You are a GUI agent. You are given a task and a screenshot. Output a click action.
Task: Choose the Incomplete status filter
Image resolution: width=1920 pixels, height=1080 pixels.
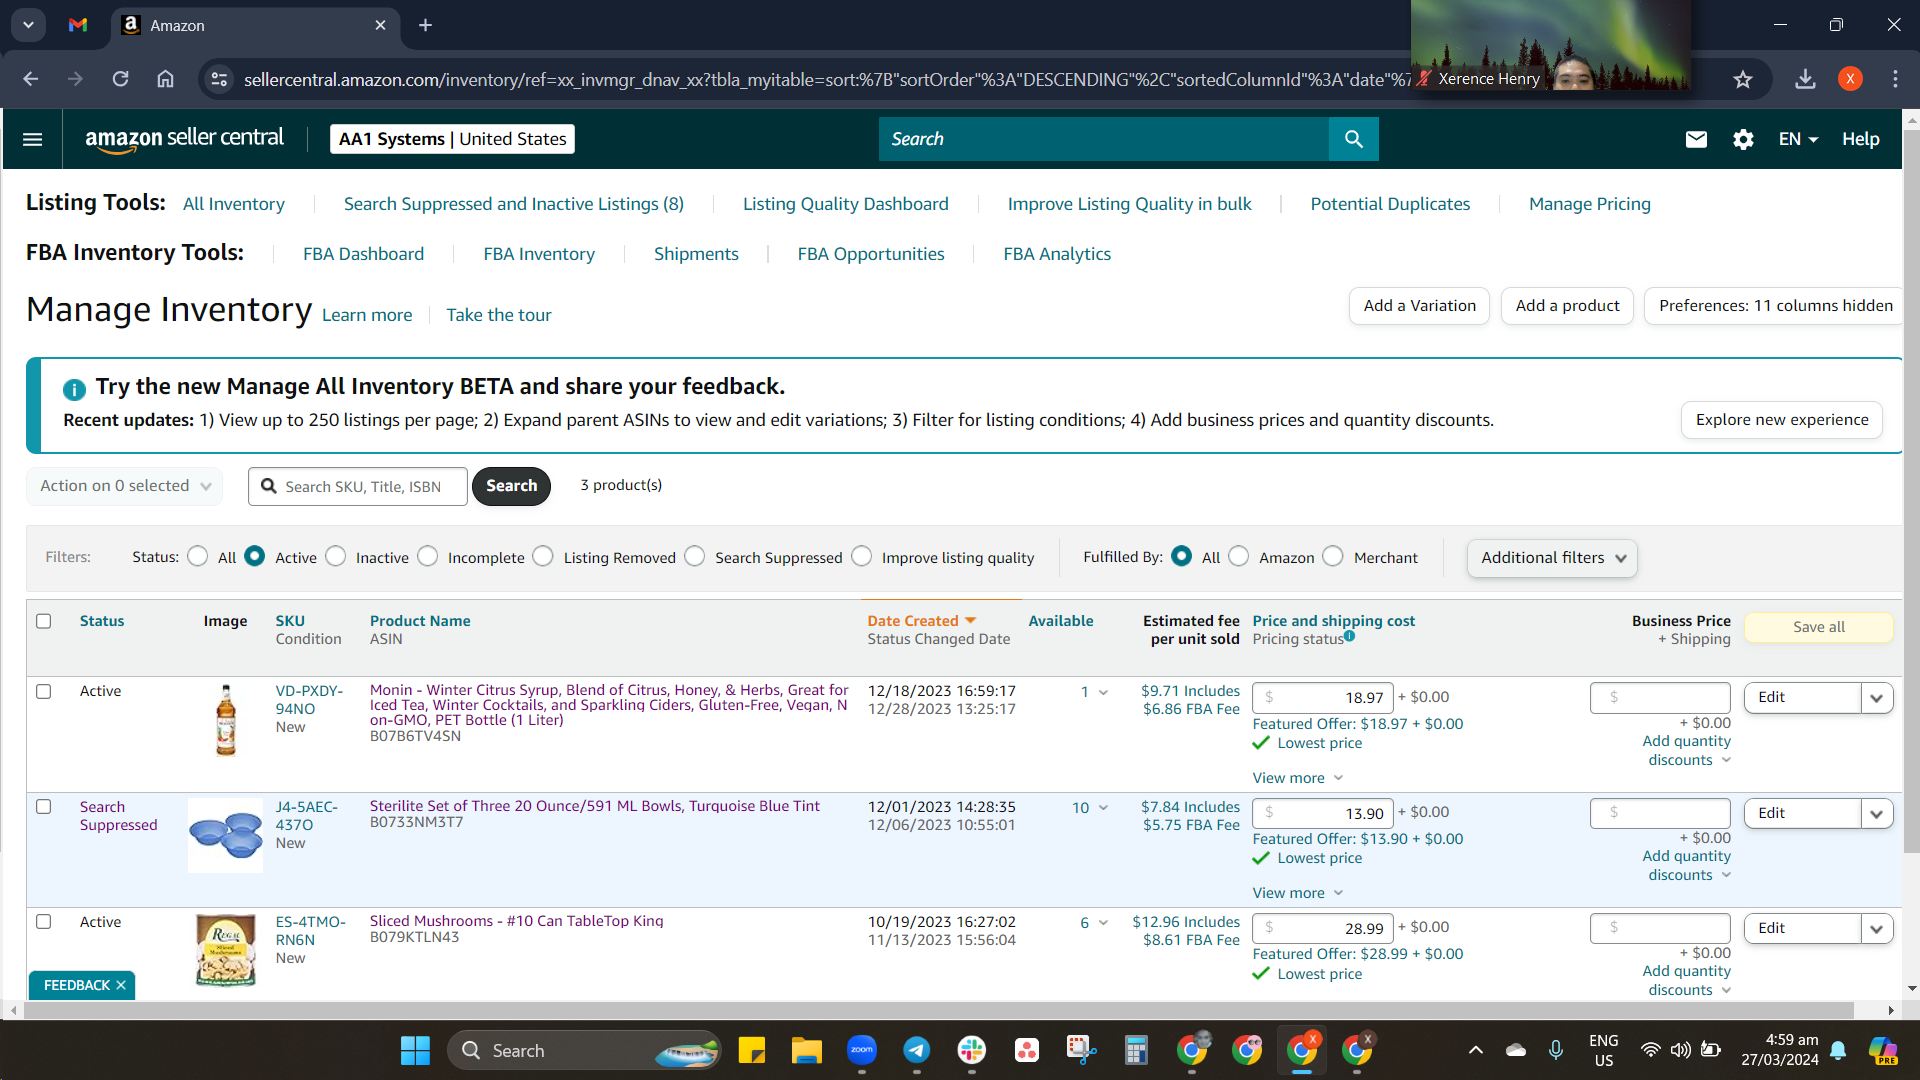pyautogui.click(x=428, y=556)
